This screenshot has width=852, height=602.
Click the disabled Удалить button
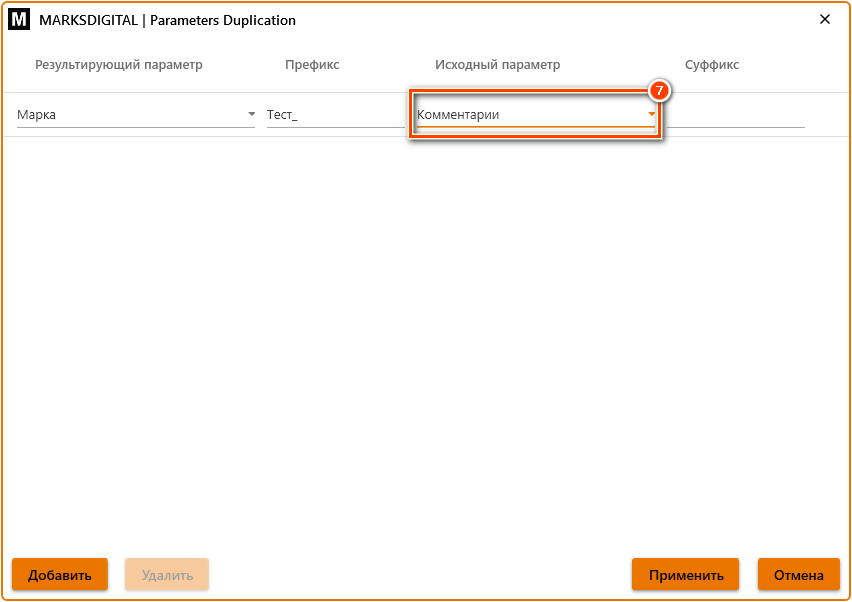coord(167,575)
